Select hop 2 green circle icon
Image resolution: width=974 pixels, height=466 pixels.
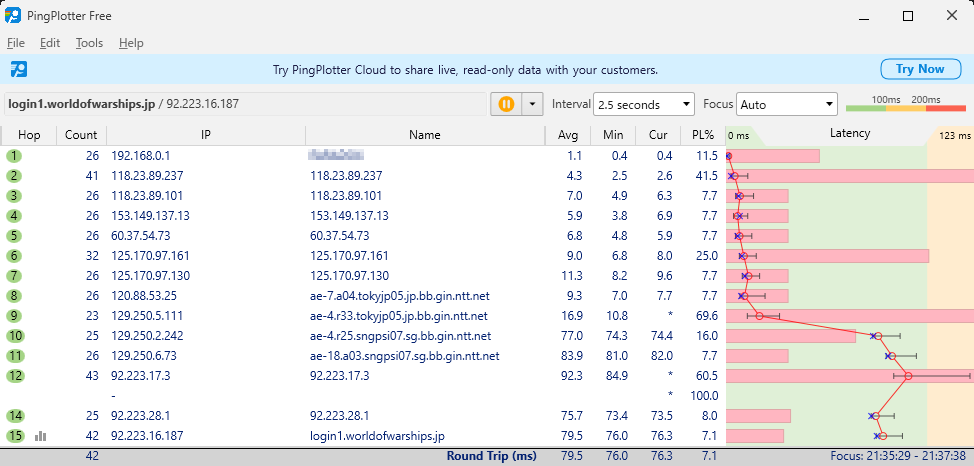14,176
